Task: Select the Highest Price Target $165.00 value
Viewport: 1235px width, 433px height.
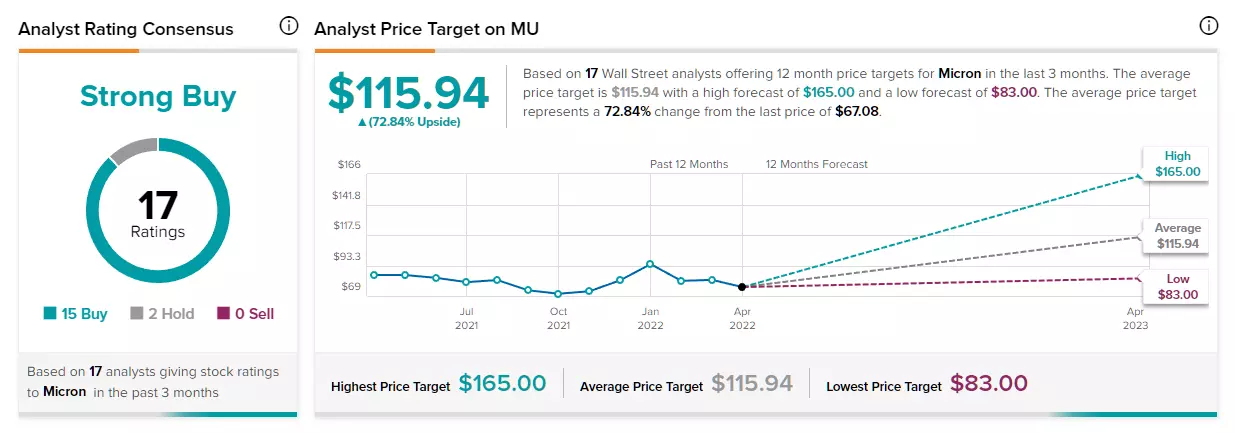Action: tap(503, 383)
